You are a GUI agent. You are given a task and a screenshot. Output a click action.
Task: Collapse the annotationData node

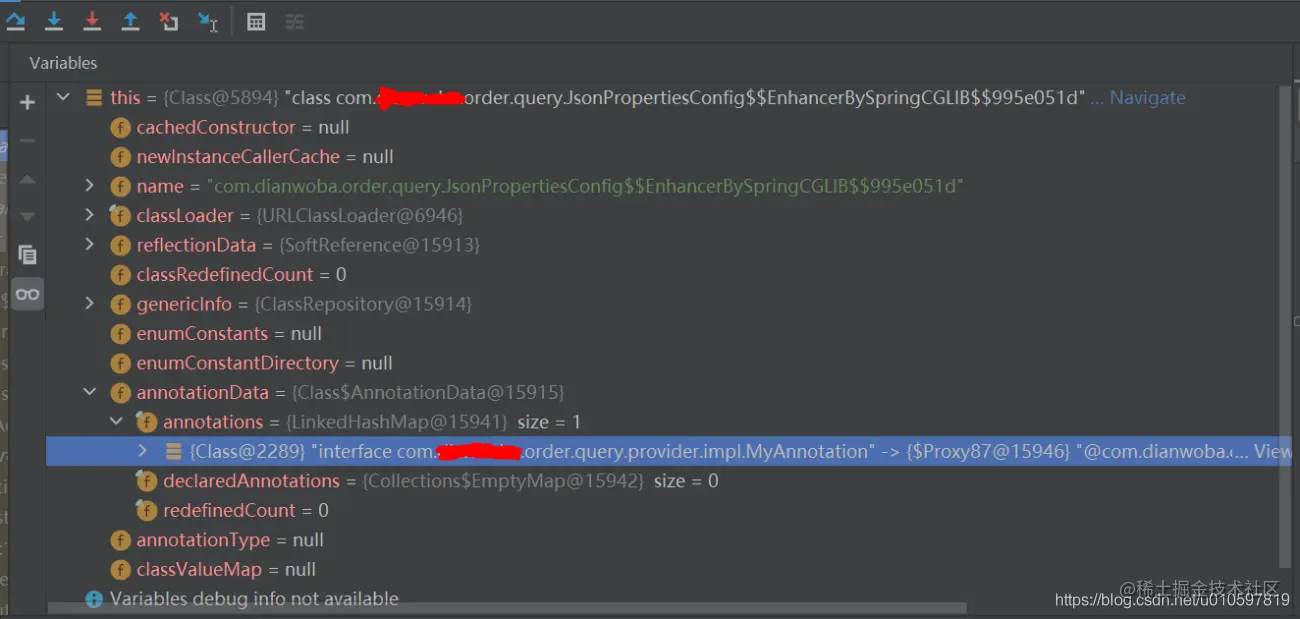90,392
